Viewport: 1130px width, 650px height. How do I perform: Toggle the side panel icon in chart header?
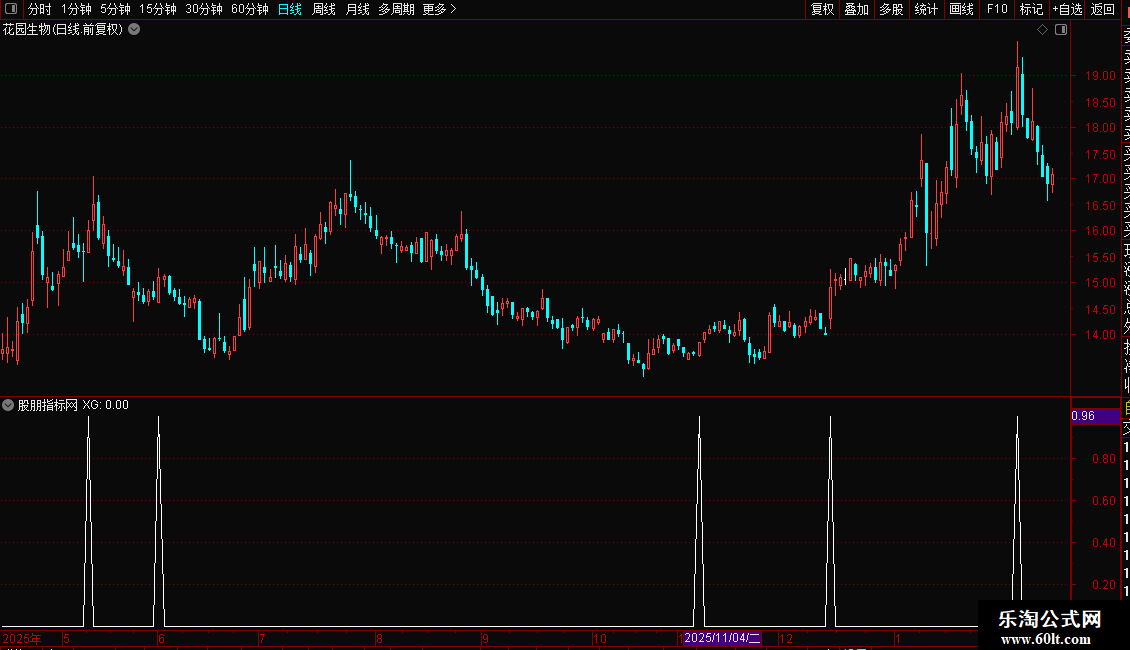(x=1061, y=30)
